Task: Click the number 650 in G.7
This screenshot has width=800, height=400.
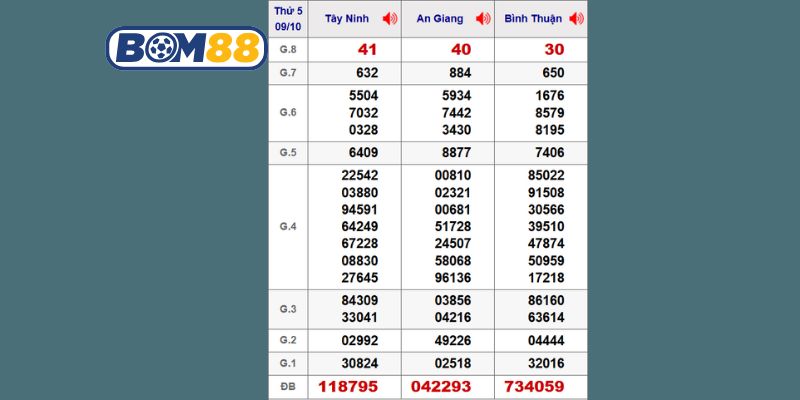Action: click(554, 73)
